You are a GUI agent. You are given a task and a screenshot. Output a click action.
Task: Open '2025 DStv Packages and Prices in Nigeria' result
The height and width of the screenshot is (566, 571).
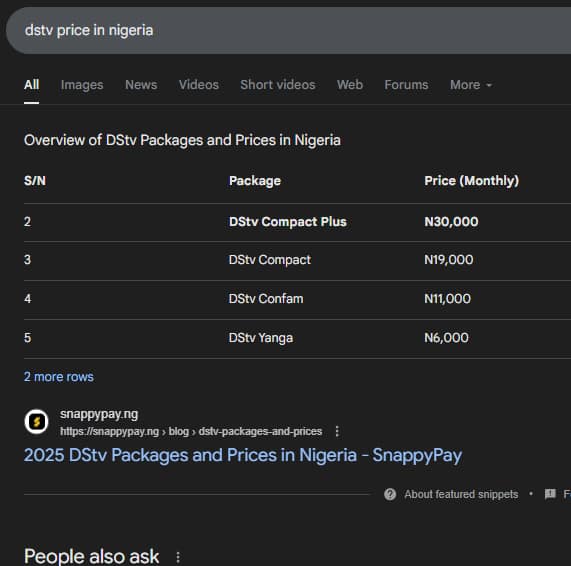tap(243, 455)
